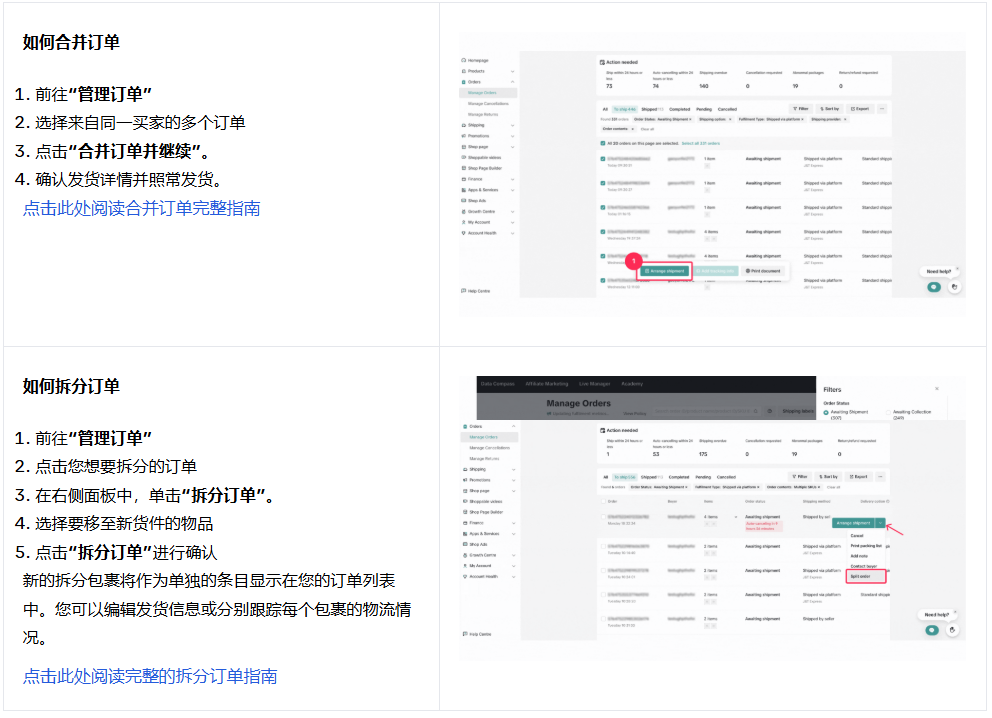Open green chat bubble in merge-orders screenshot
The width and height of the screenshot is (992, 718).
point(933,286)
